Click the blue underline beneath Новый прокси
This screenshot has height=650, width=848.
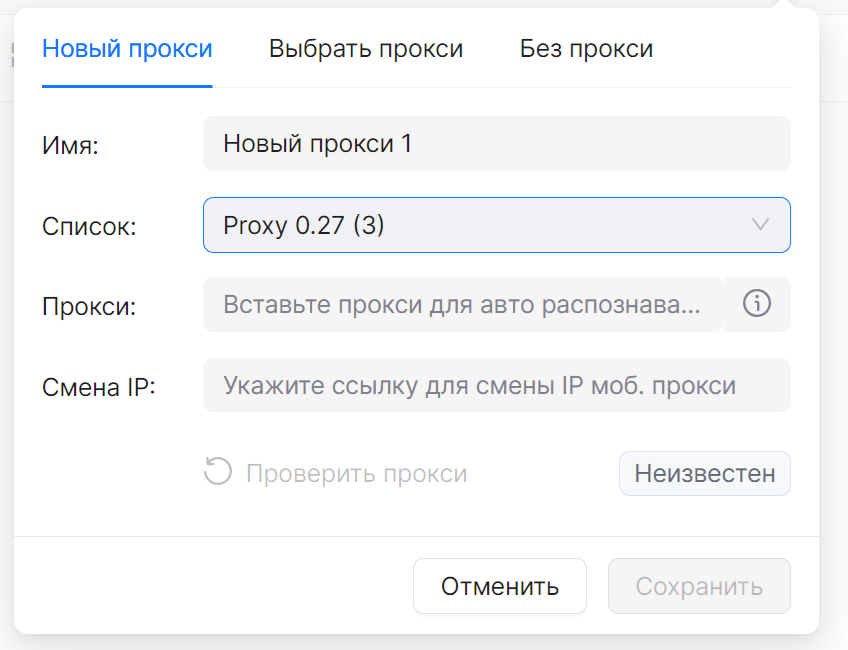click(x=127, y=86)
